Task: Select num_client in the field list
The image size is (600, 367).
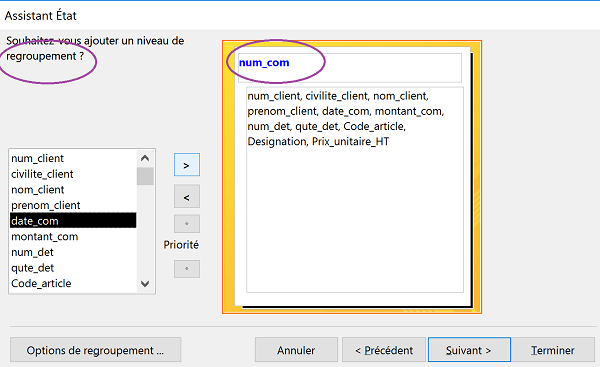Action: click(73, 158)
